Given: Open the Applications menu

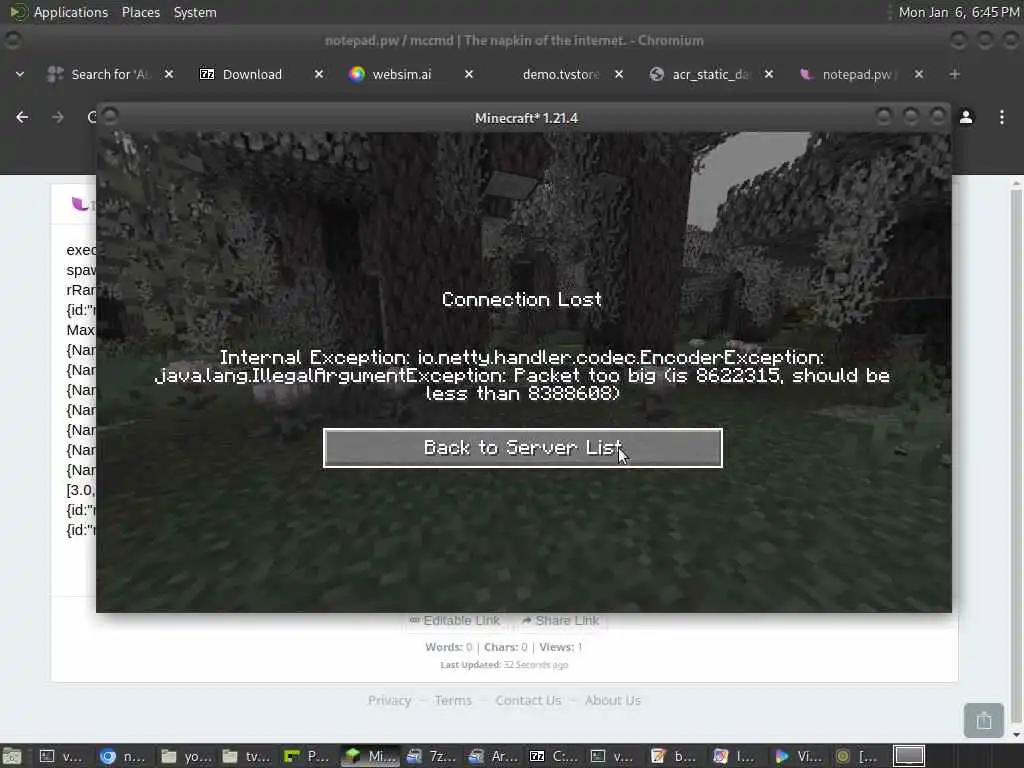Looking at the screenshot, I should (71, 12).
